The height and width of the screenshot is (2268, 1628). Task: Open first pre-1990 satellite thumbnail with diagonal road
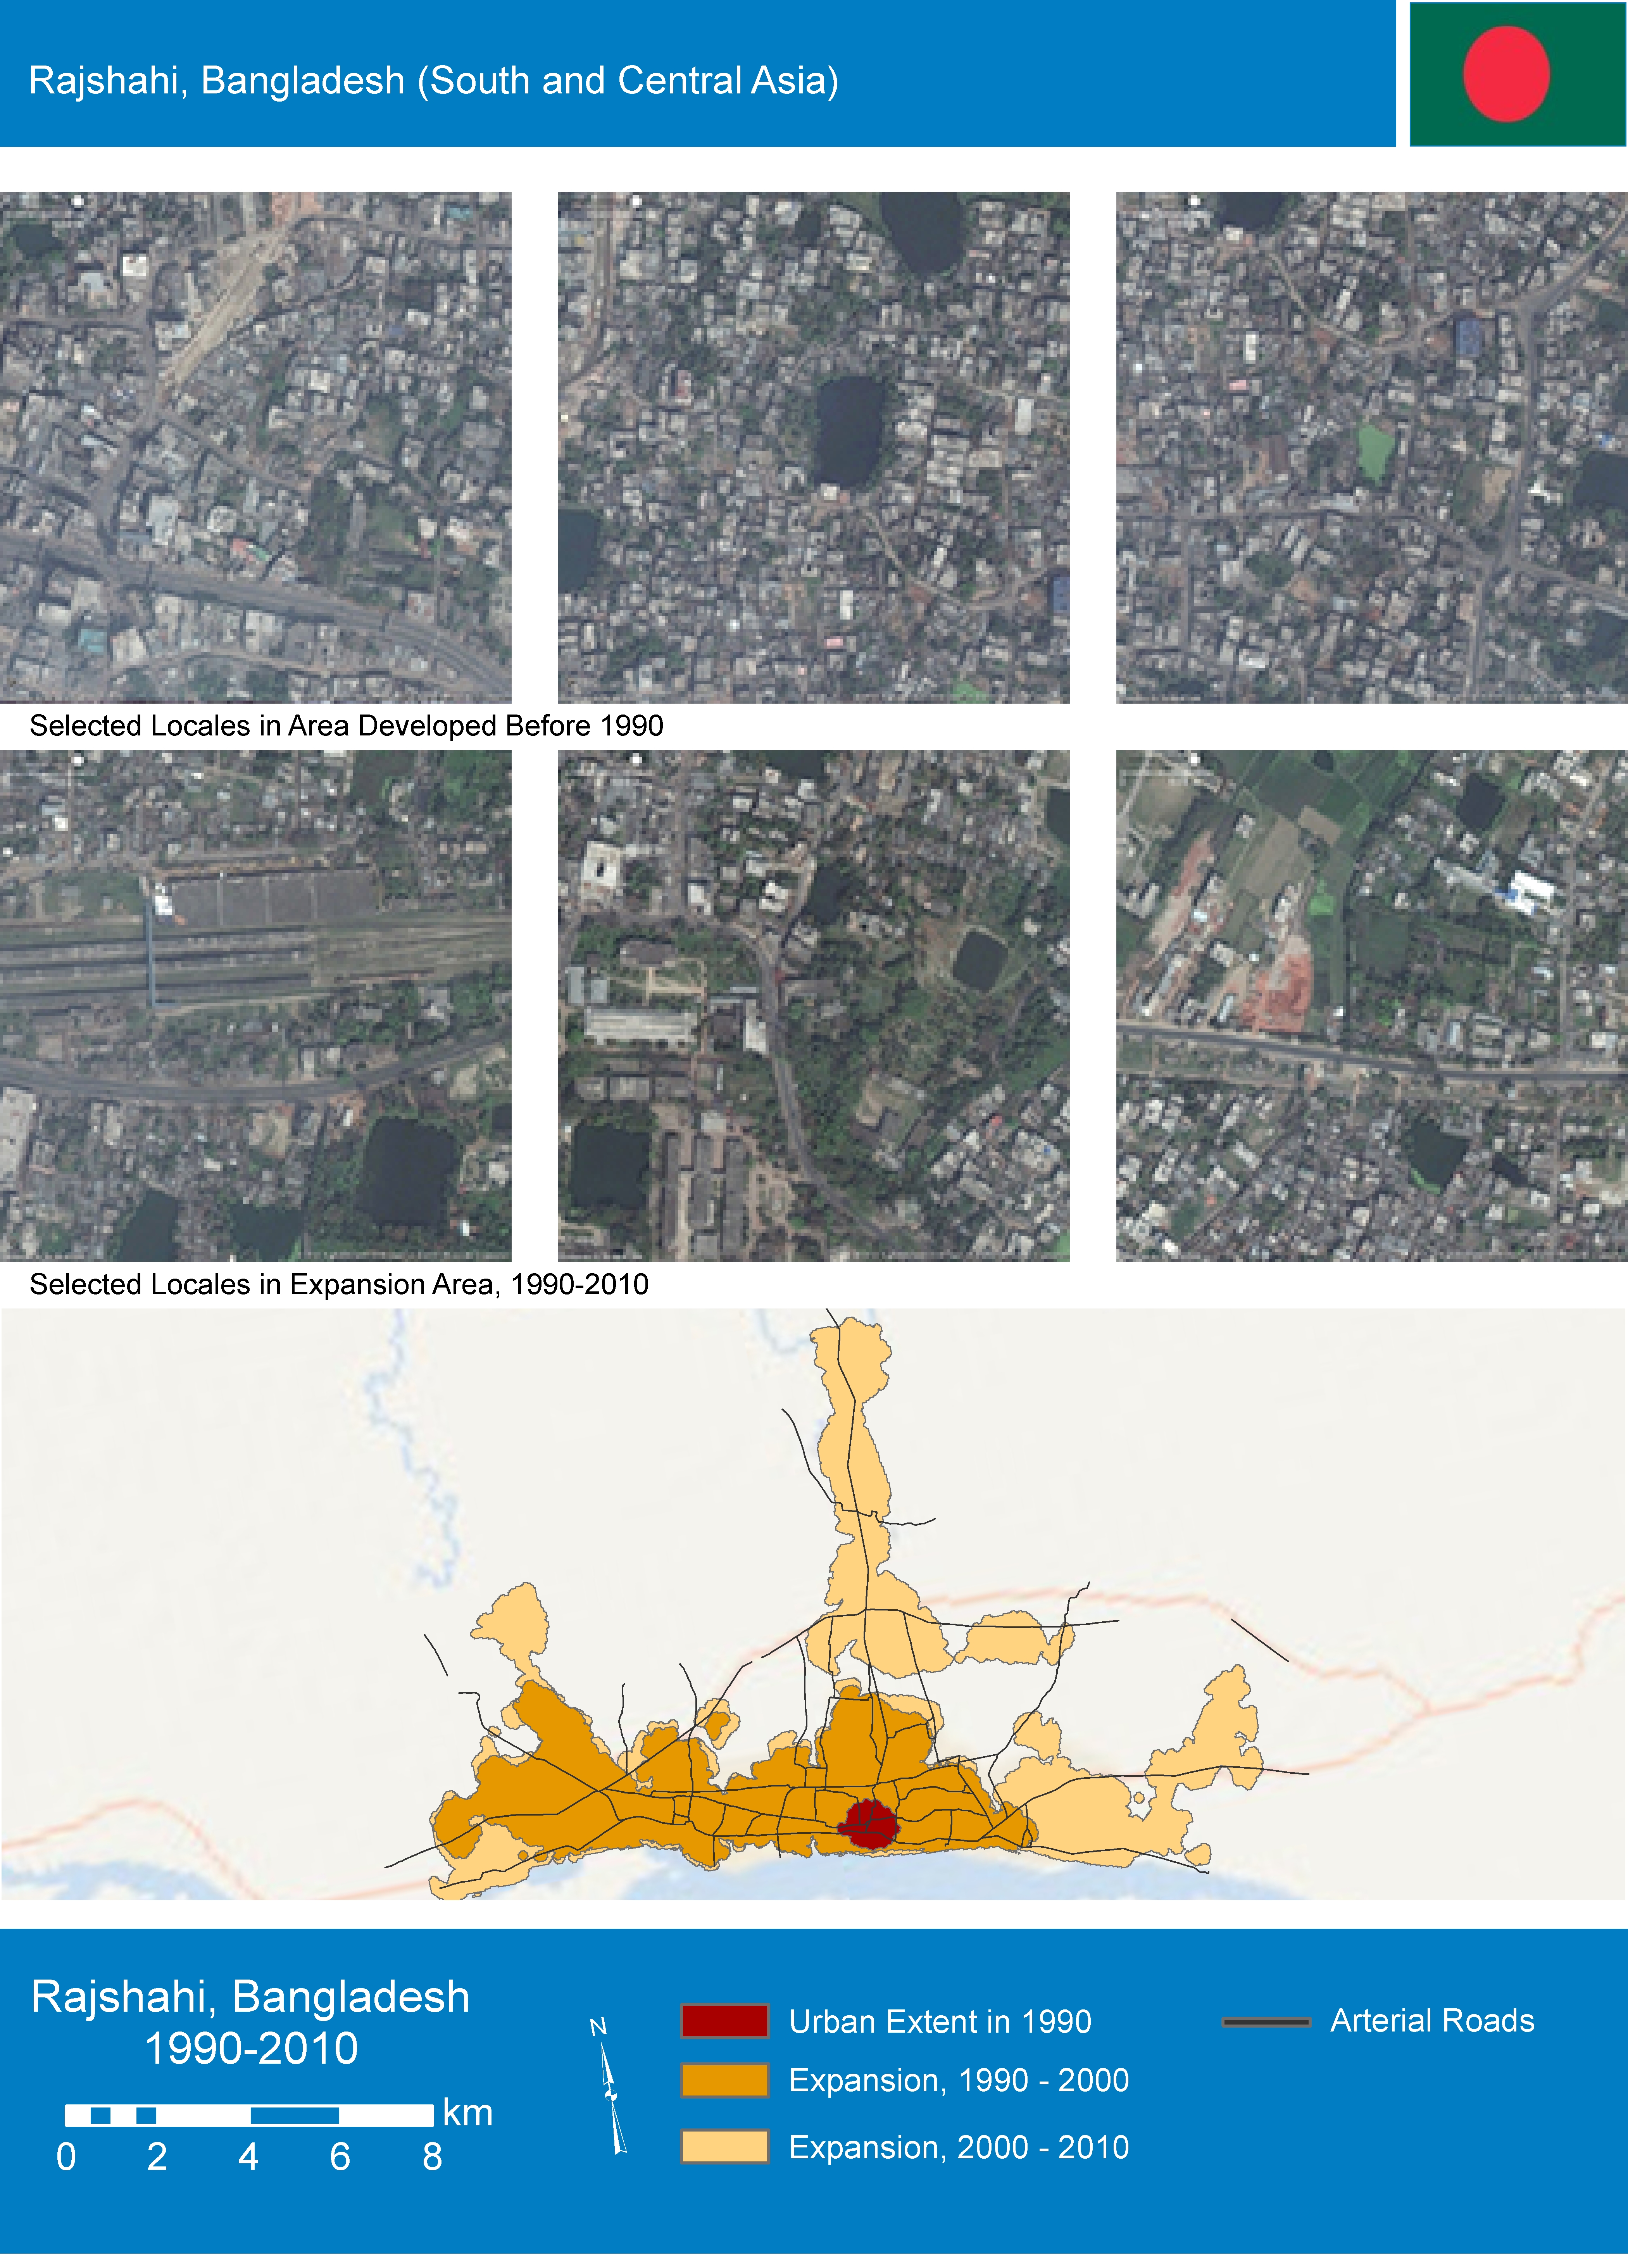click(x=255, y=447)
